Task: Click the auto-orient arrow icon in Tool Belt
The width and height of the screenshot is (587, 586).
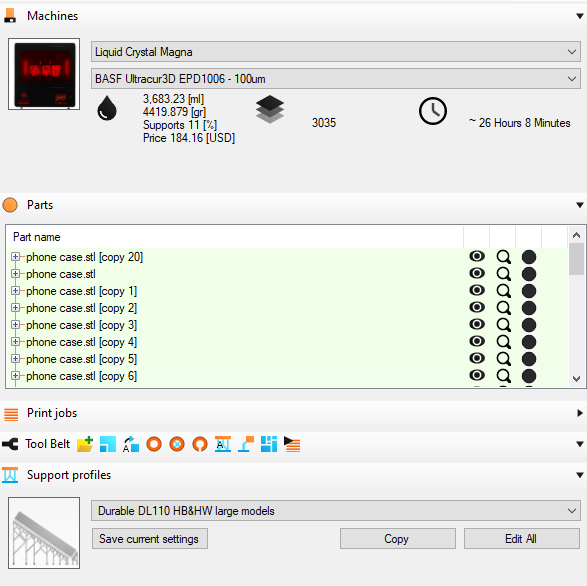Action: [131, 444]
